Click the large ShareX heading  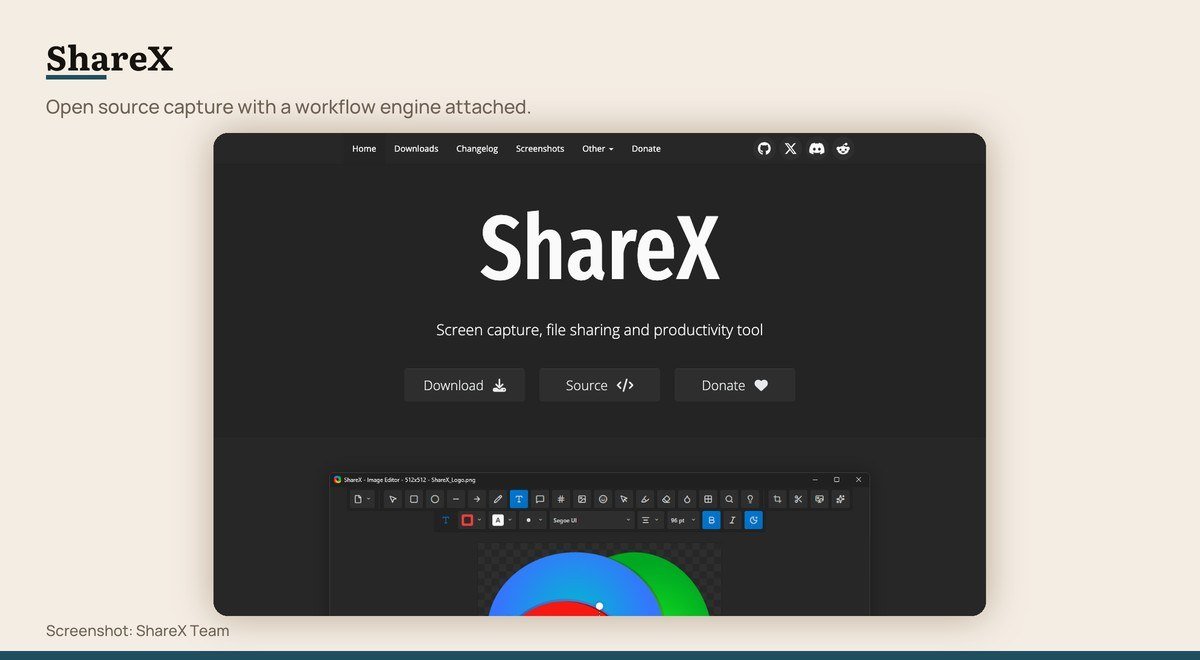[600, 246]
